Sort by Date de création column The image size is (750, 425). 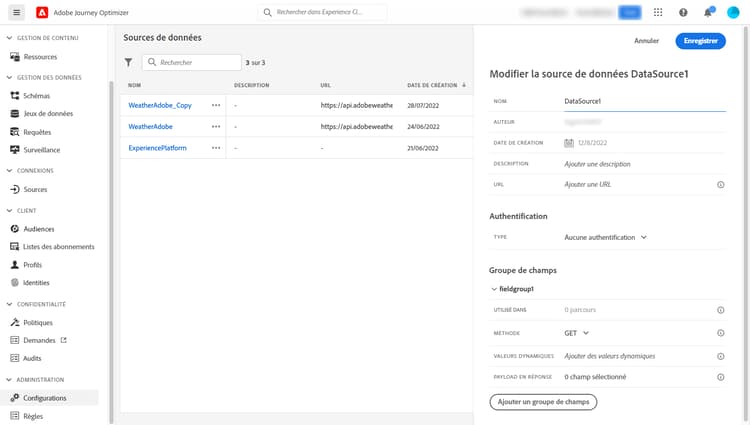436,85
